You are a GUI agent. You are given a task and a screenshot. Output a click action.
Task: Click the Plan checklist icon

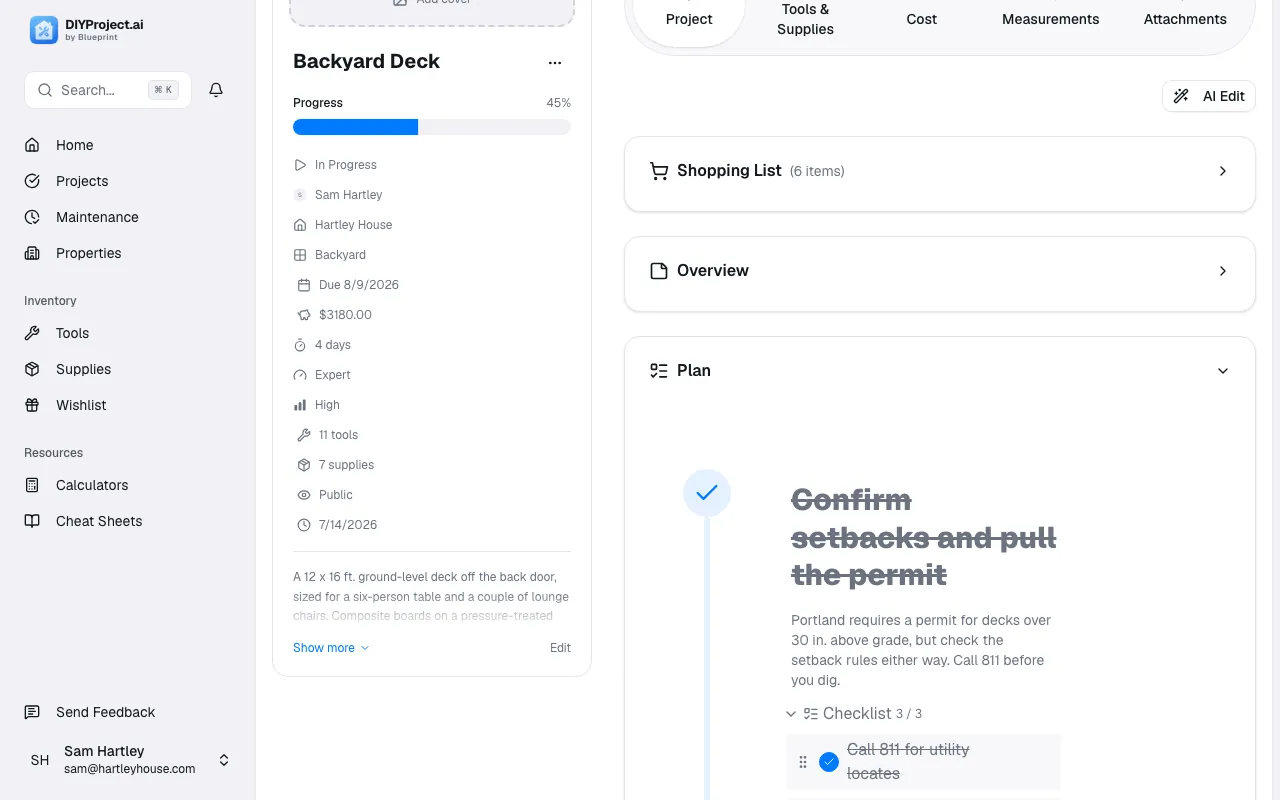tap(659, 371)
